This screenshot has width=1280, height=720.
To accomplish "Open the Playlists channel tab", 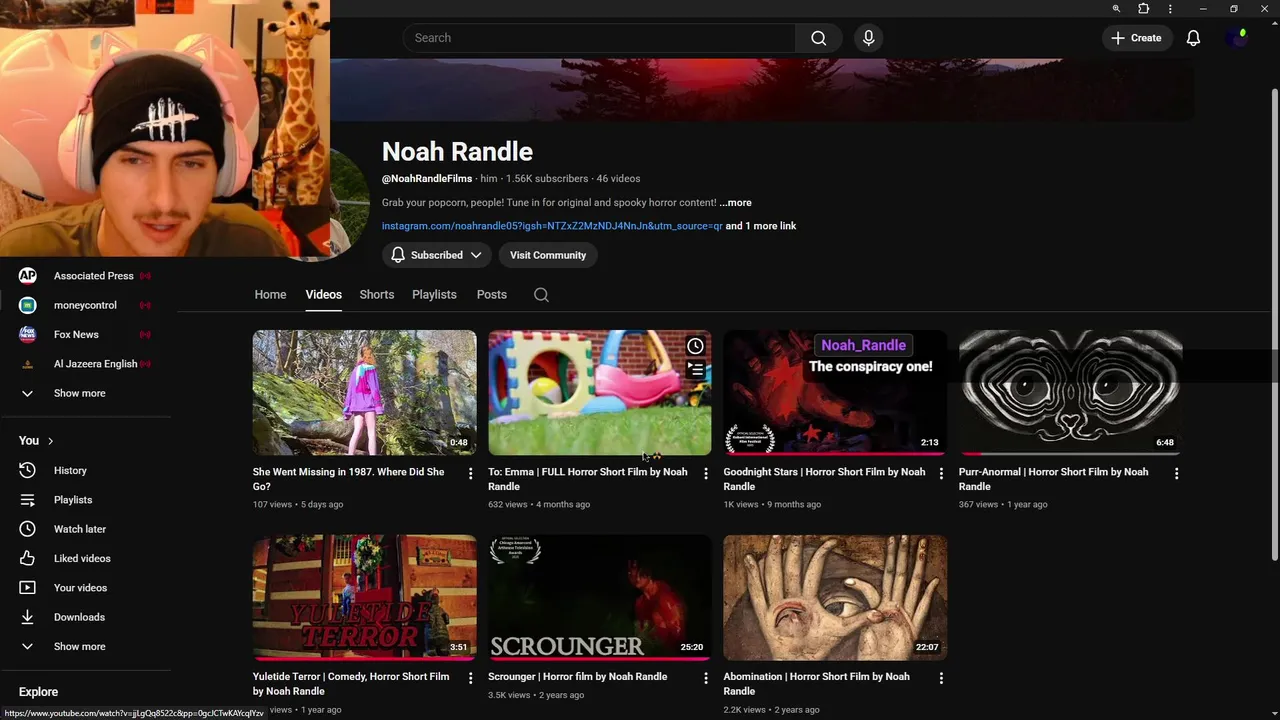I will pos(434,295).
